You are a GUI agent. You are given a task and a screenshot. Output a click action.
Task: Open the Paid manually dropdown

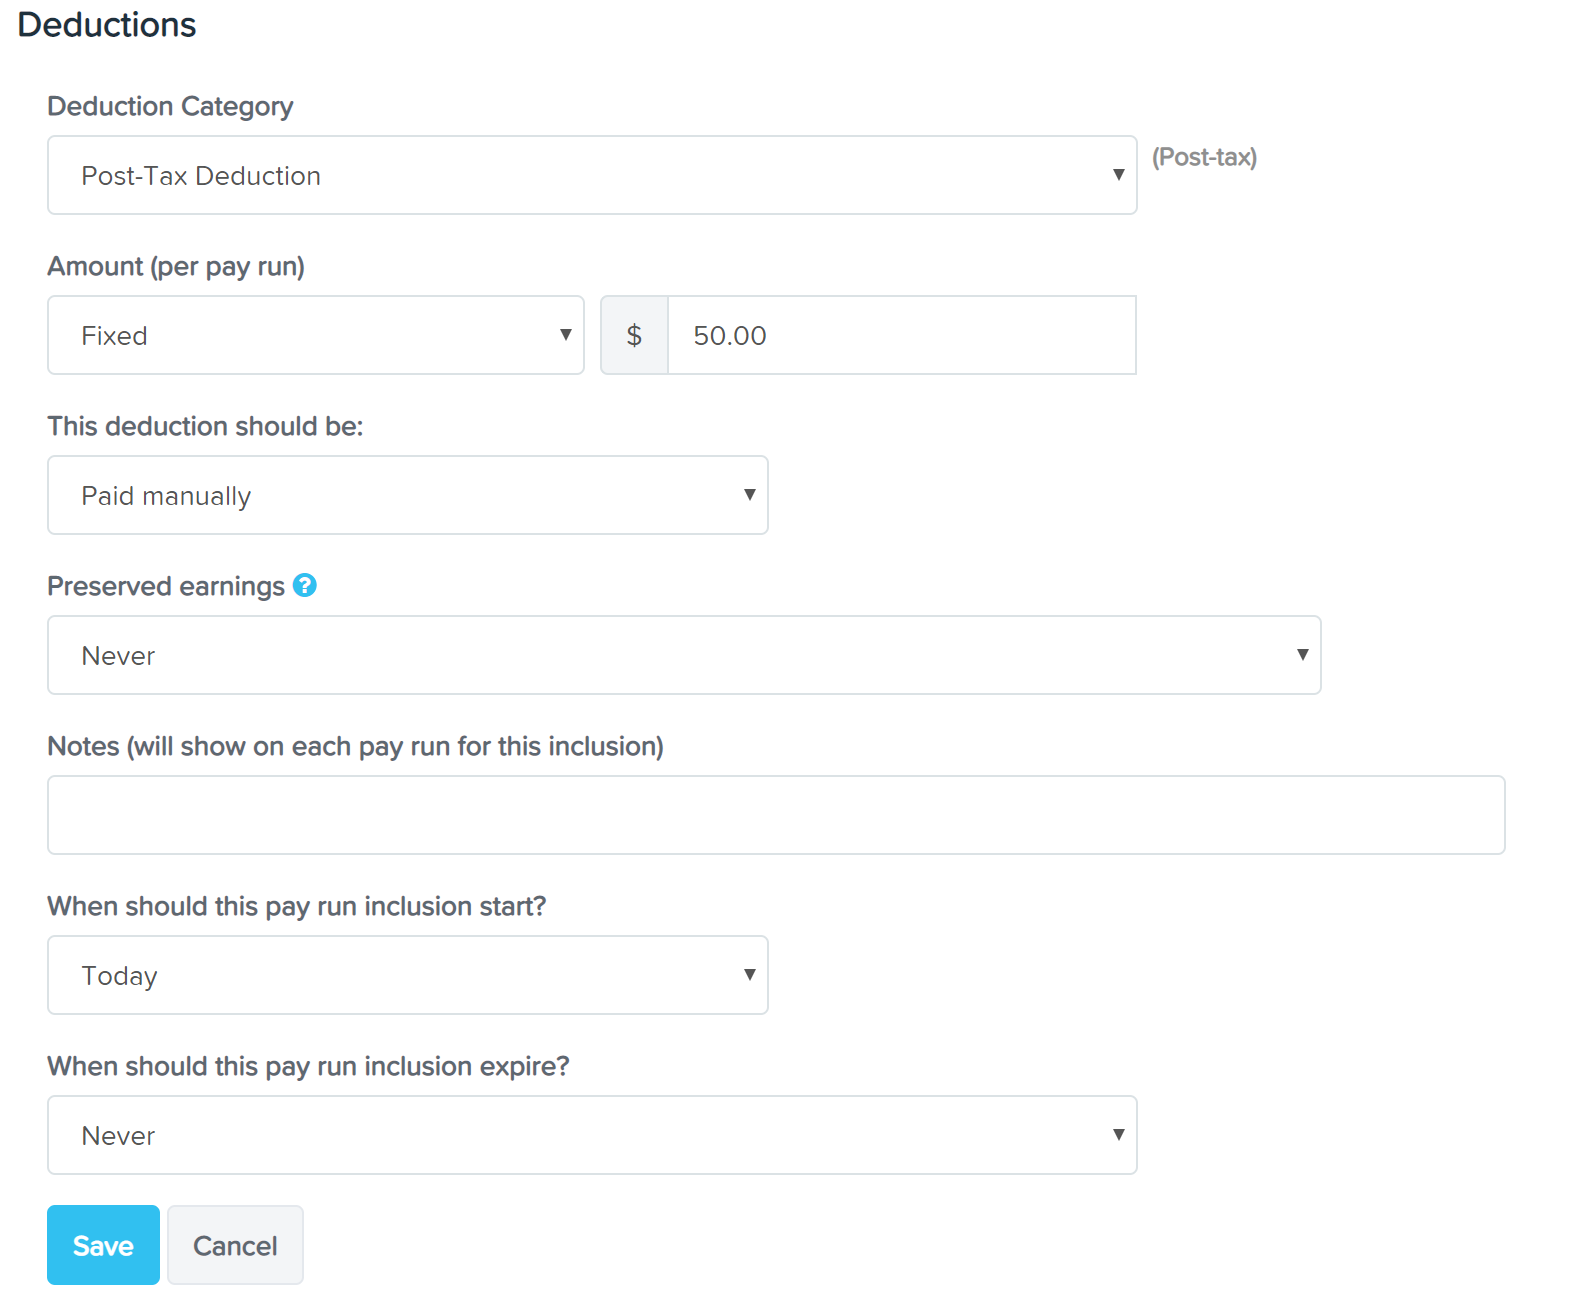click(408, 495)
